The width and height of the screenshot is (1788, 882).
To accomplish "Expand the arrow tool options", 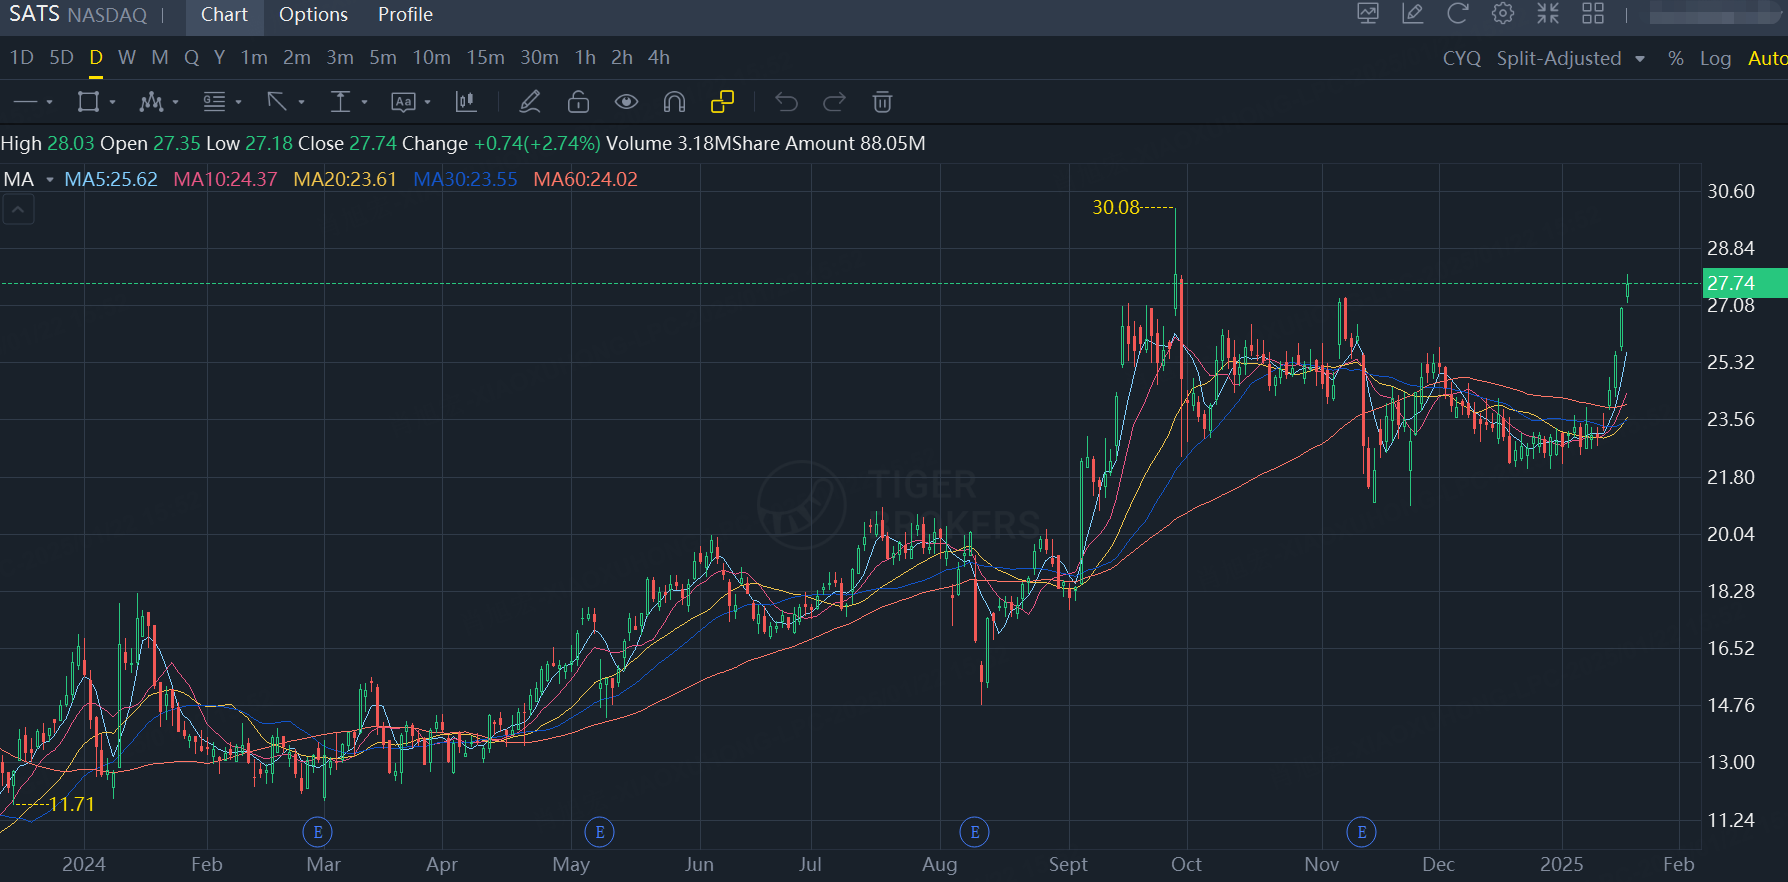I will pyautogui.click(x=301, y=102).
